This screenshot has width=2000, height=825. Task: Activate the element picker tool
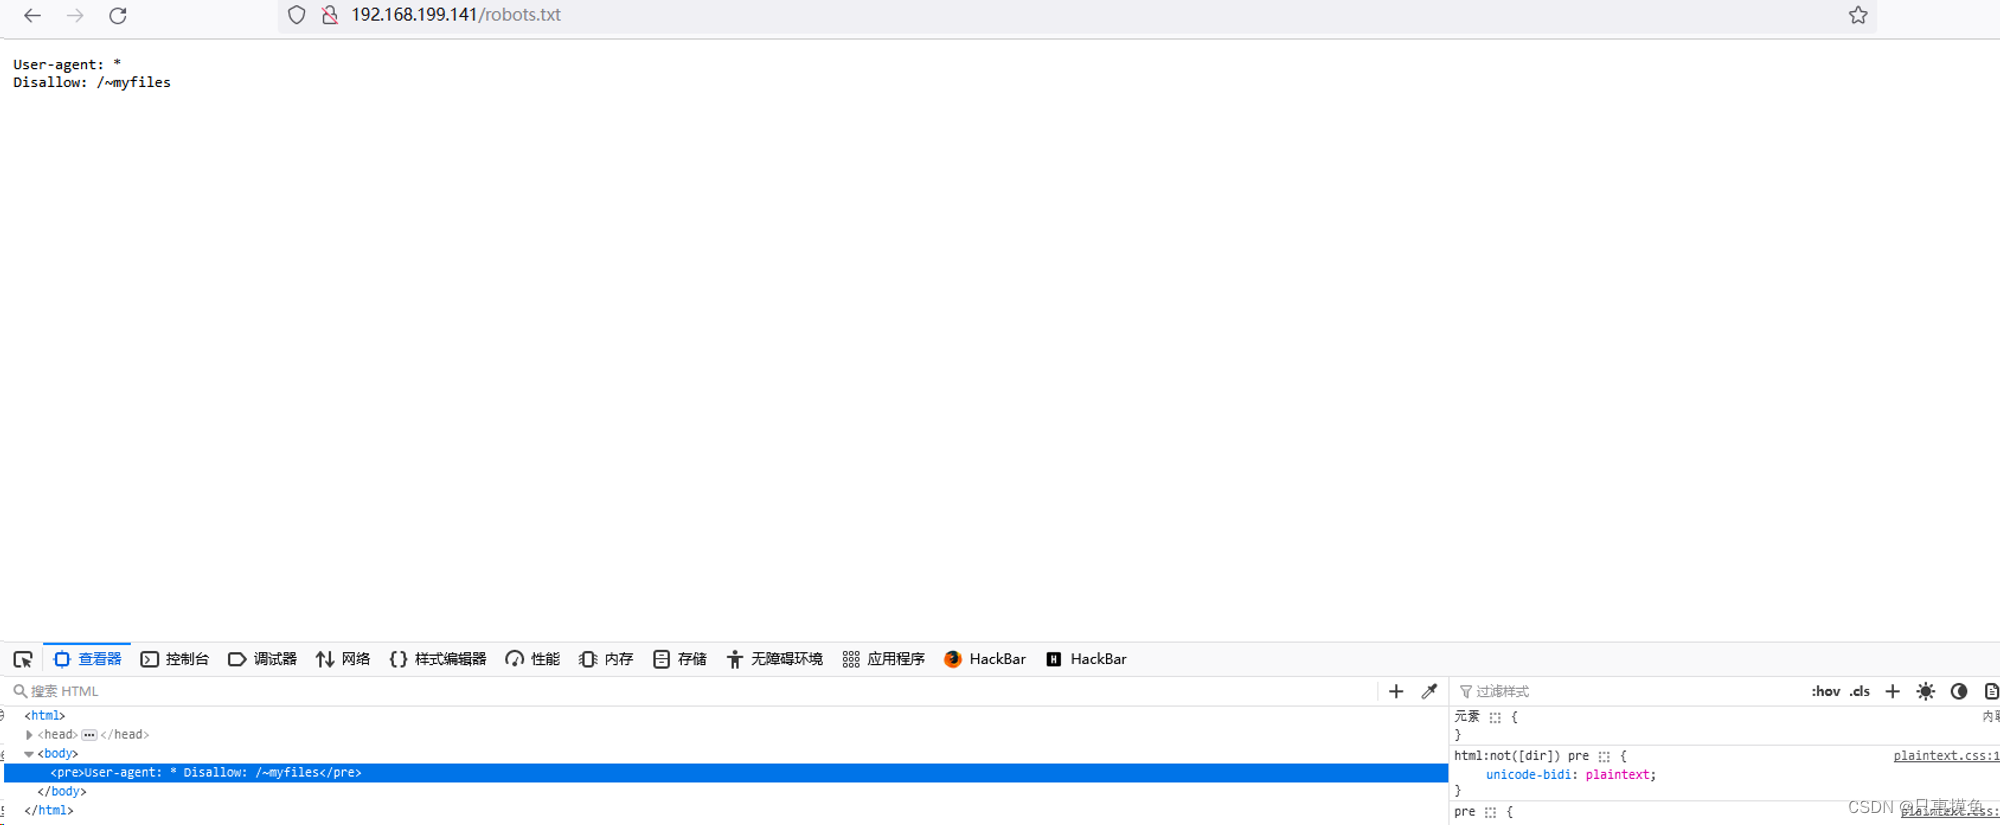22,659
